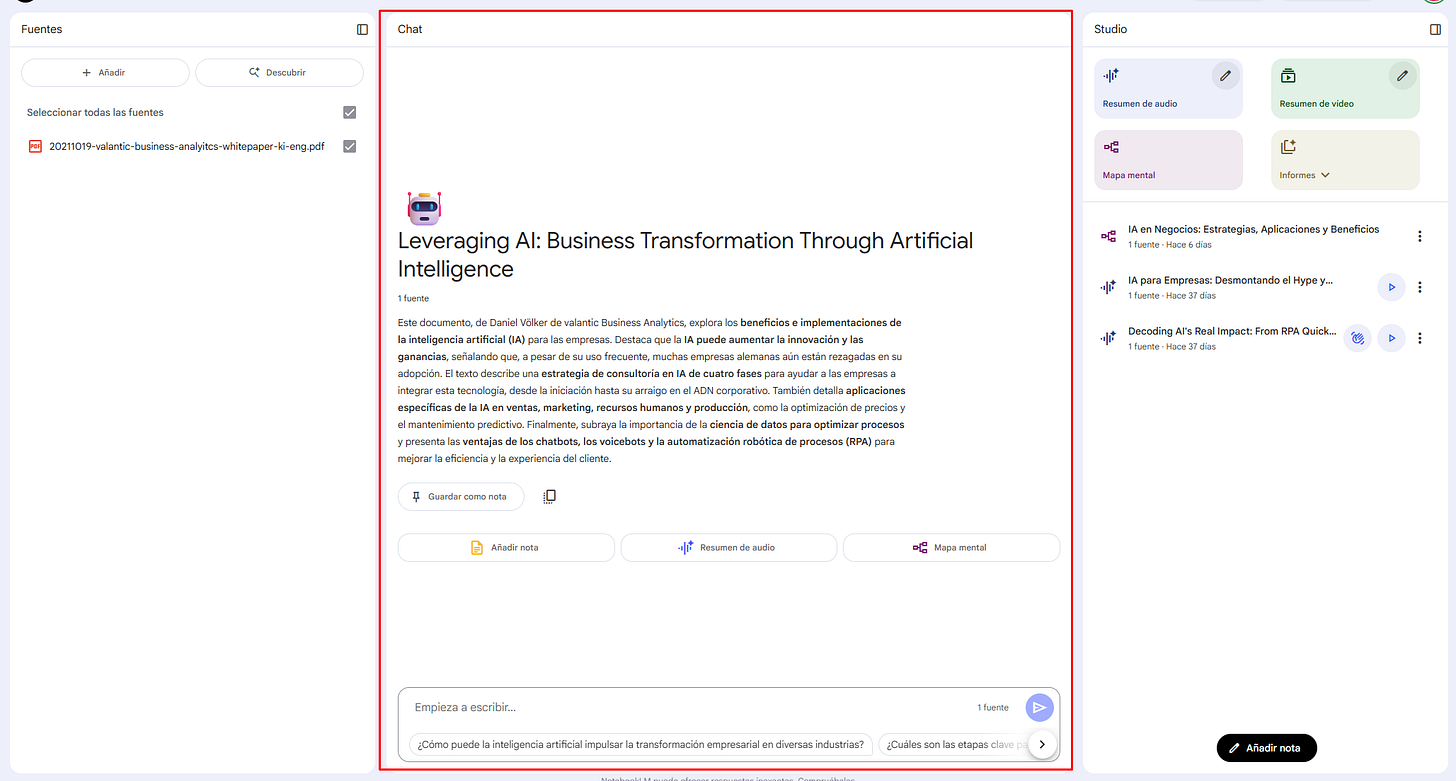This screenshot has width=1456, height=781.
Task: Open the Mapa mental card in Studio
Action: [x=1168, y=160]
